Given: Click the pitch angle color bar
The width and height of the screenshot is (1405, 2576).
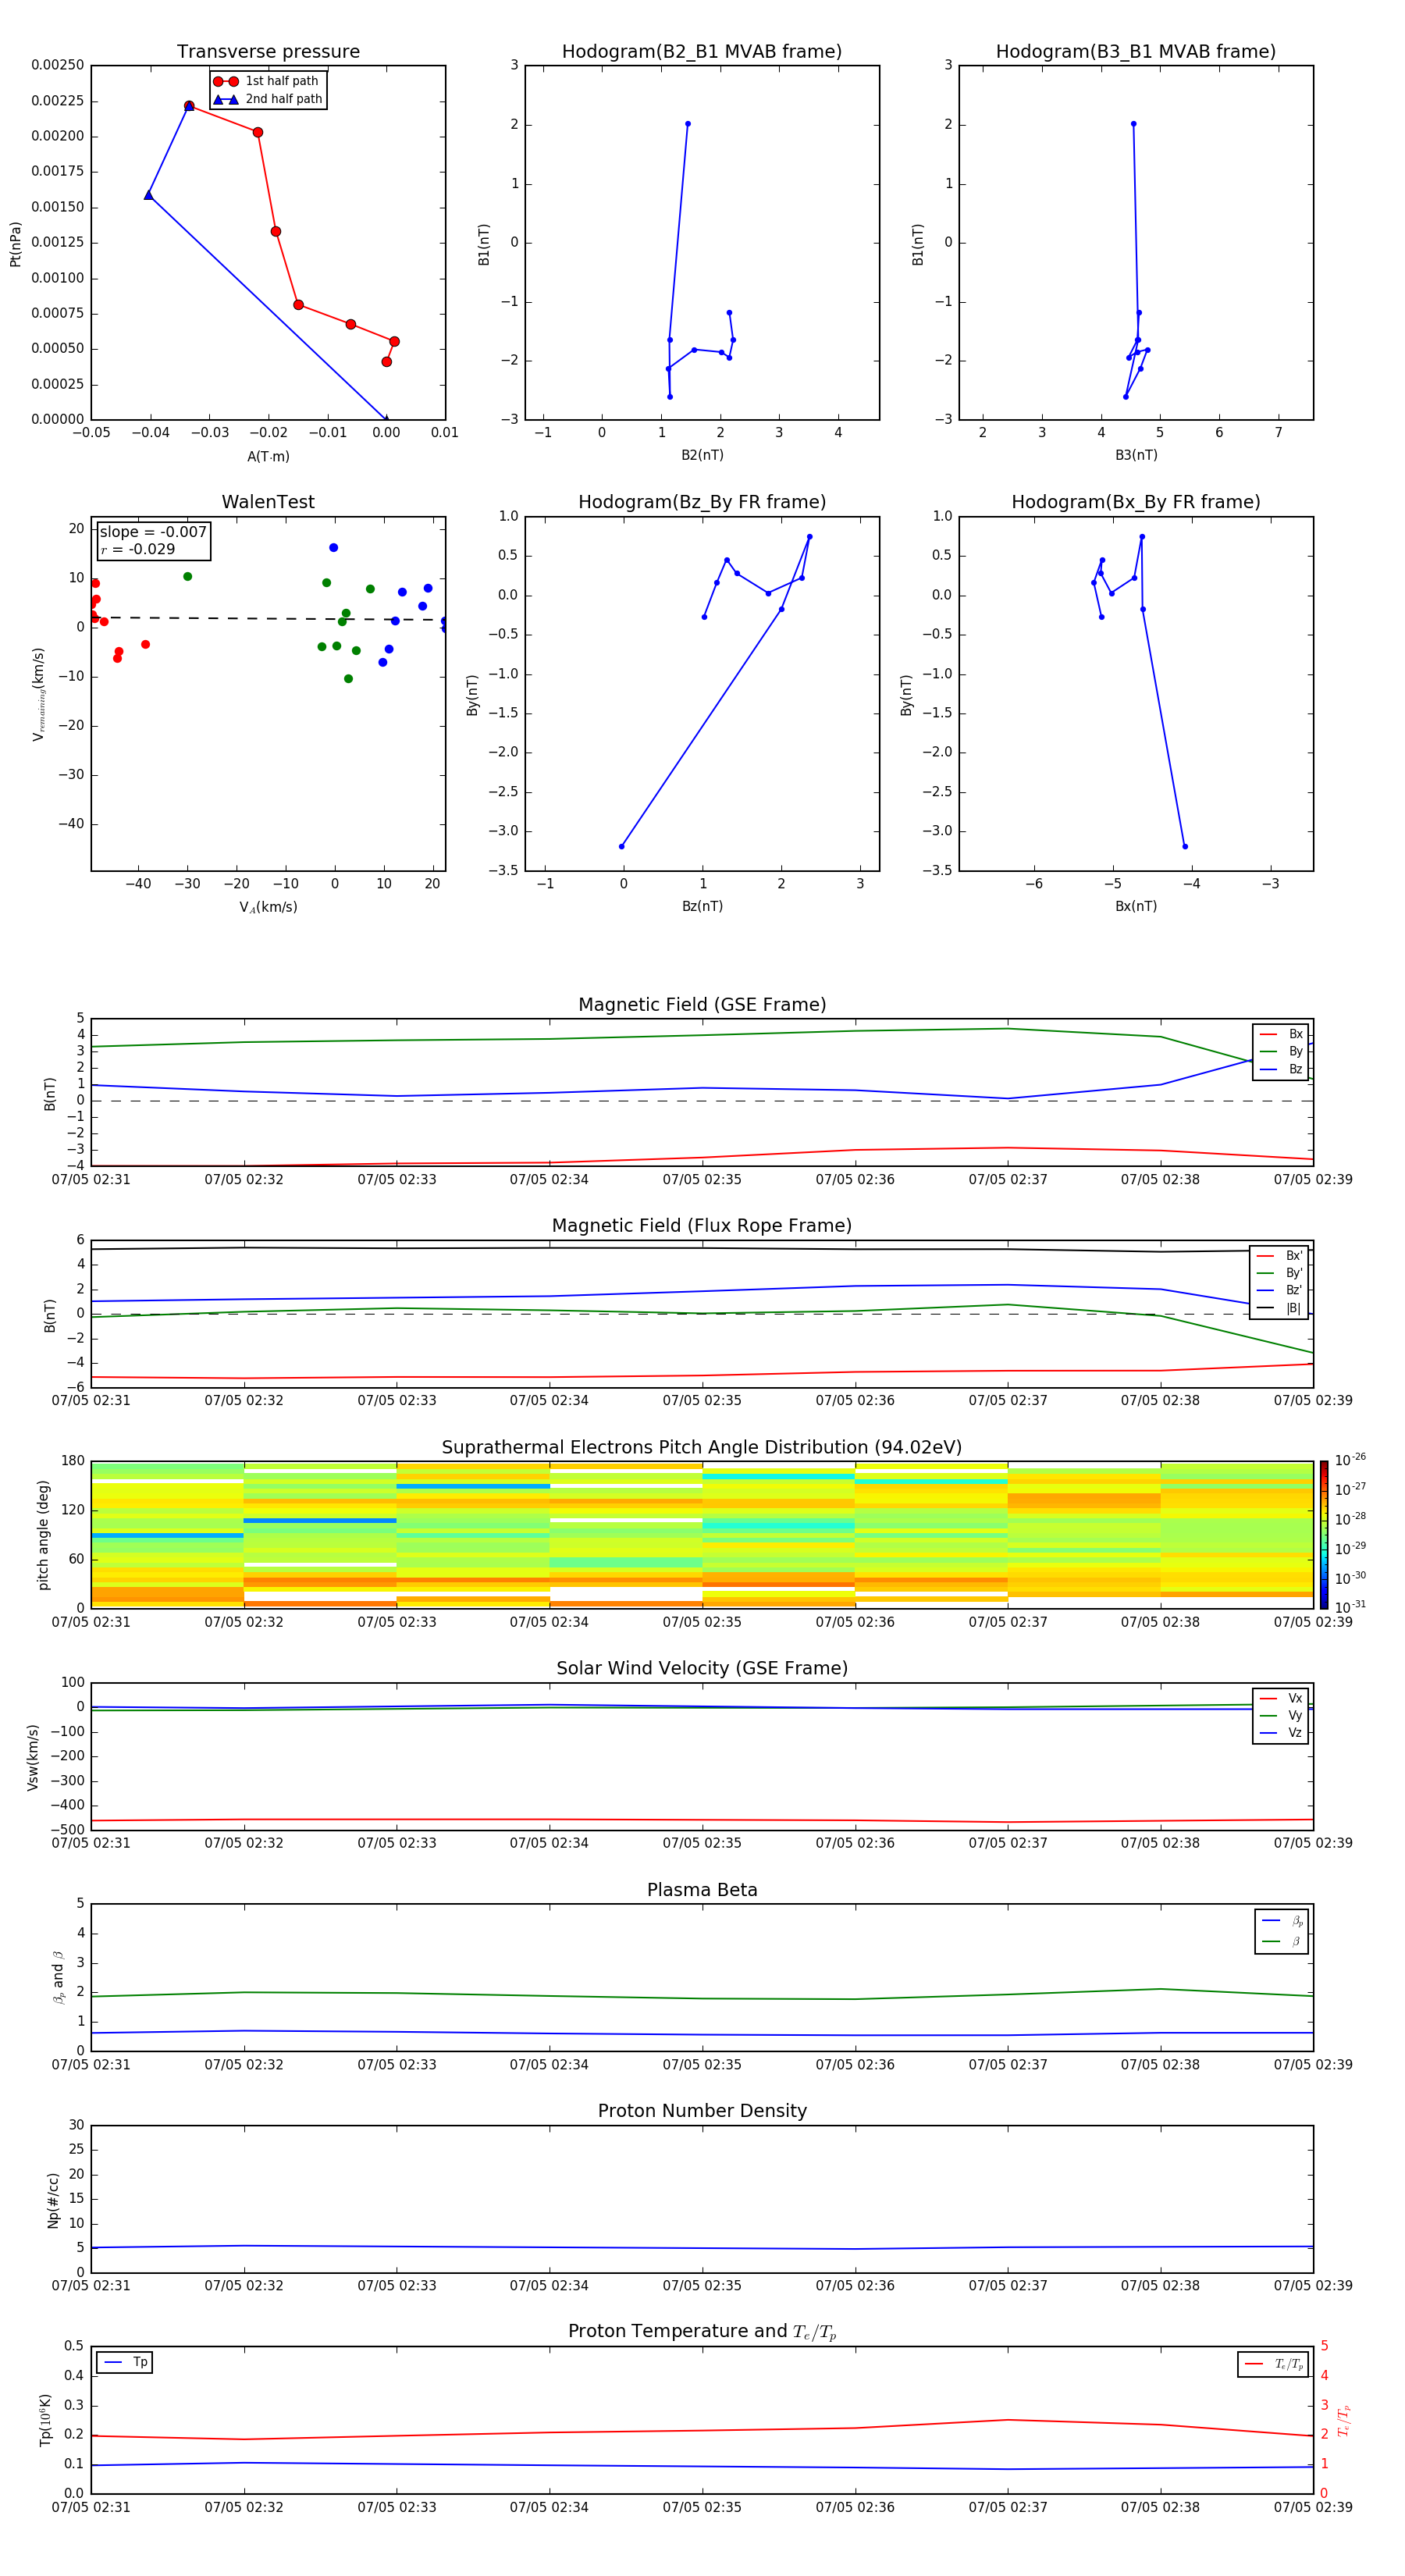Looking at the screenshot, I should 1323,1534.
